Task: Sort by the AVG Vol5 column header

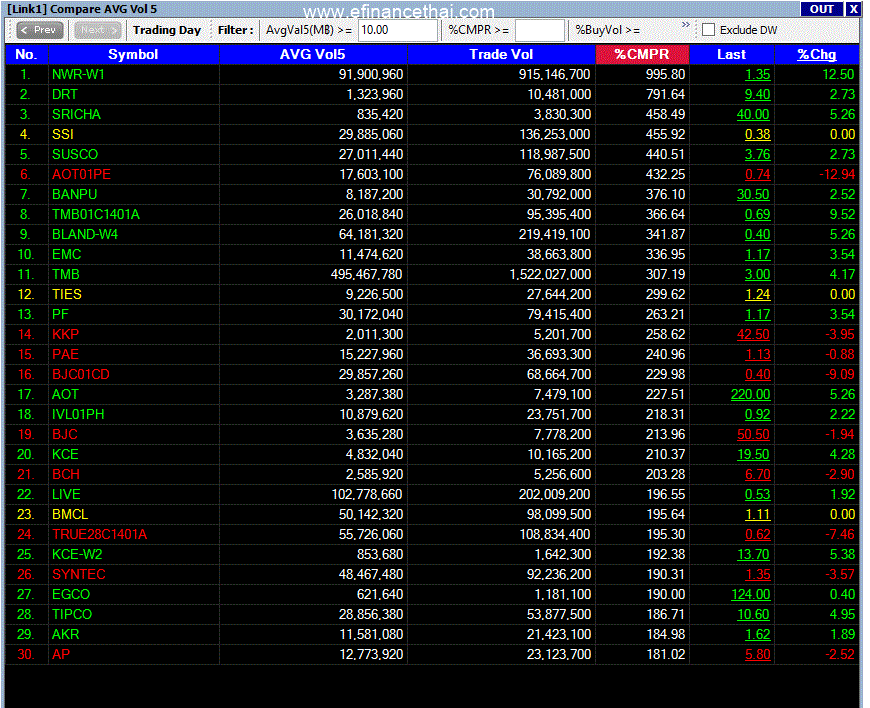Action: coord(313,54)
